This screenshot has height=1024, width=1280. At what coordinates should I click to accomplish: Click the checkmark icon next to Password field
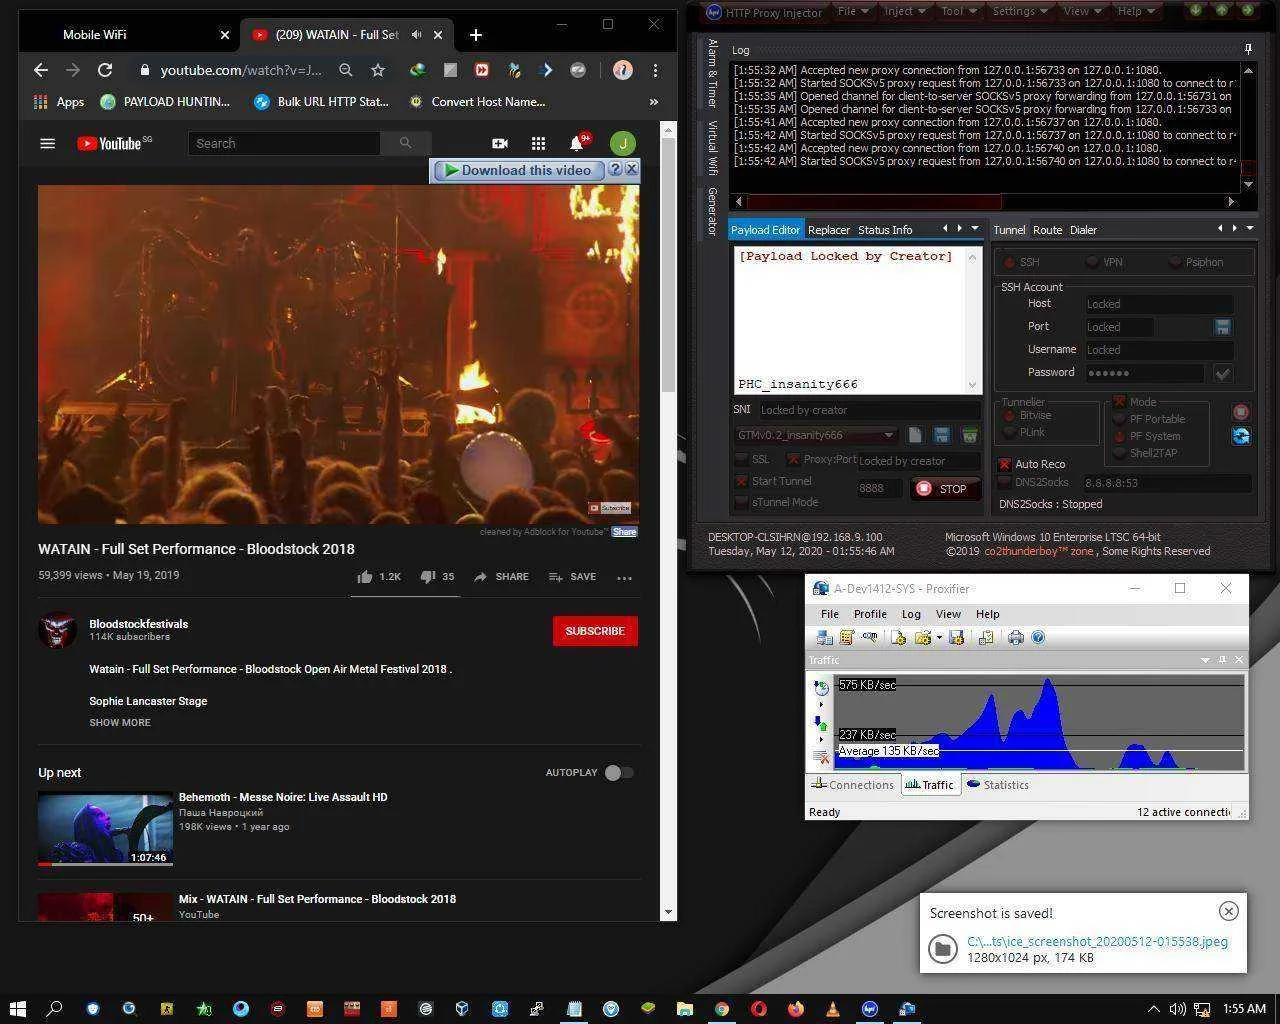pyautogui.click(x=1222, y=373)
